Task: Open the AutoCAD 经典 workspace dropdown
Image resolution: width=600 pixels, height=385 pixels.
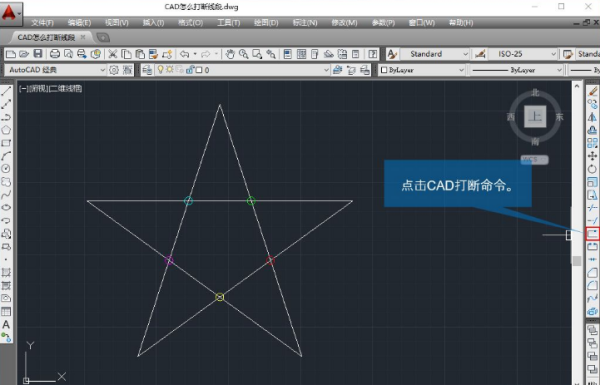Action: (x=56, y=70)
